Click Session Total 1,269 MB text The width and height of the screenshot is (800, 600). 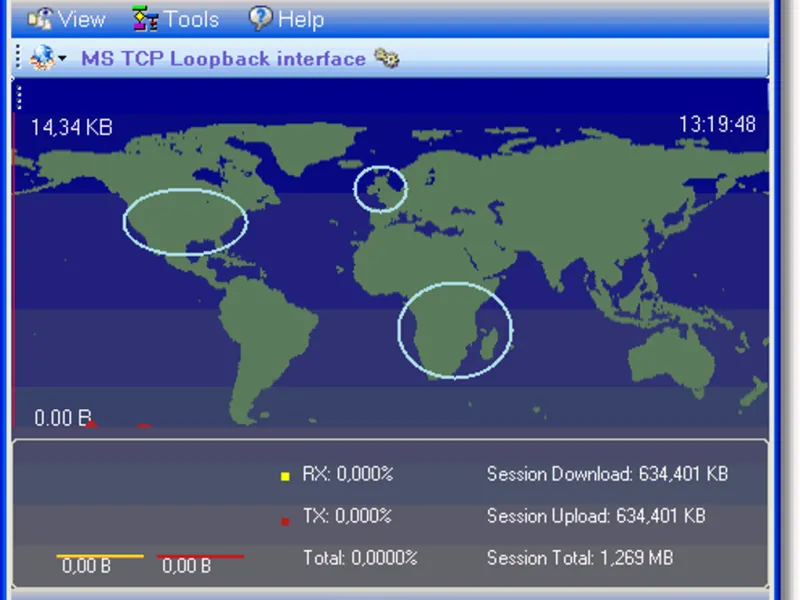point(580,558)
